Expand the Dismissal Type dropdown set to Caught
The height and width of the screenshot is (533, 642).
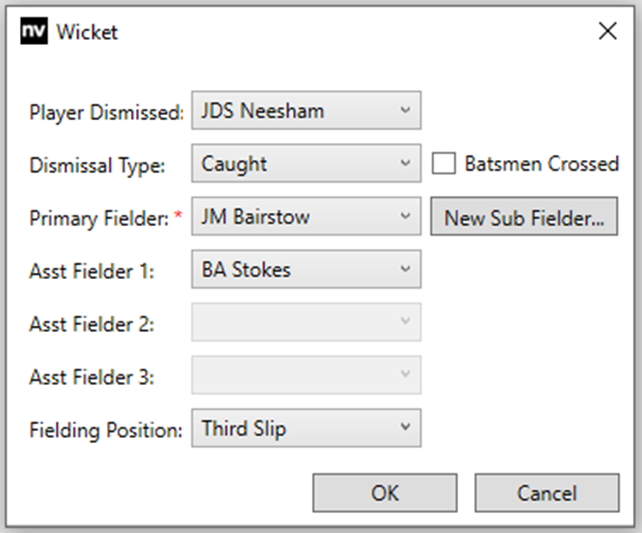point(306,164)
